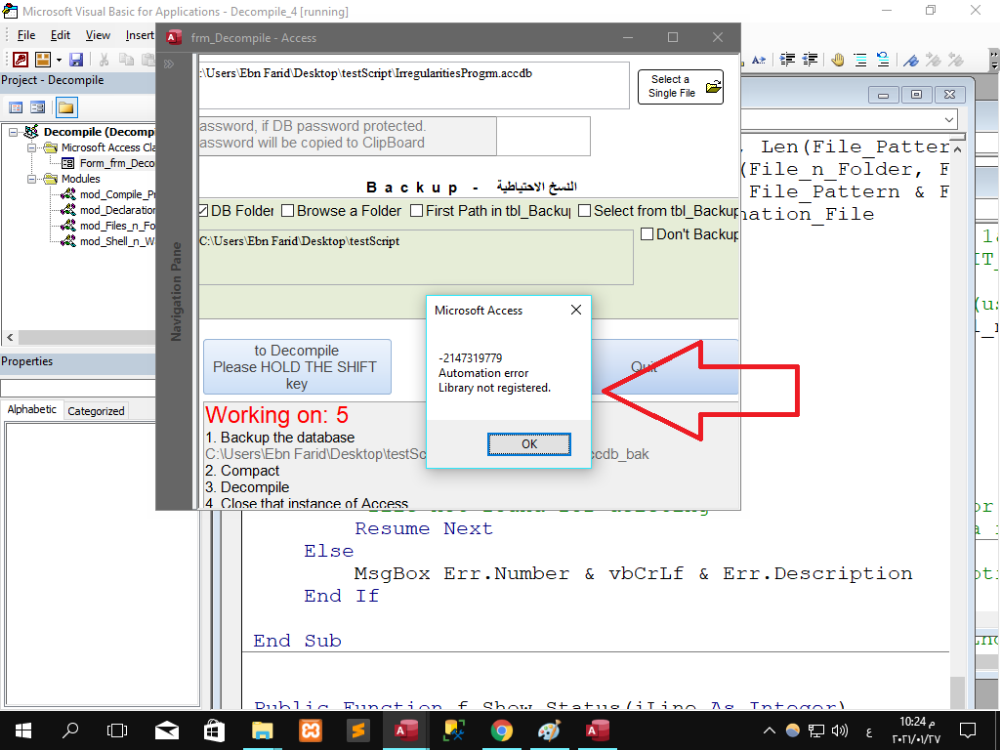1000x750 pixels.
Task: Open the Edit menu
Action: point(61,35)
